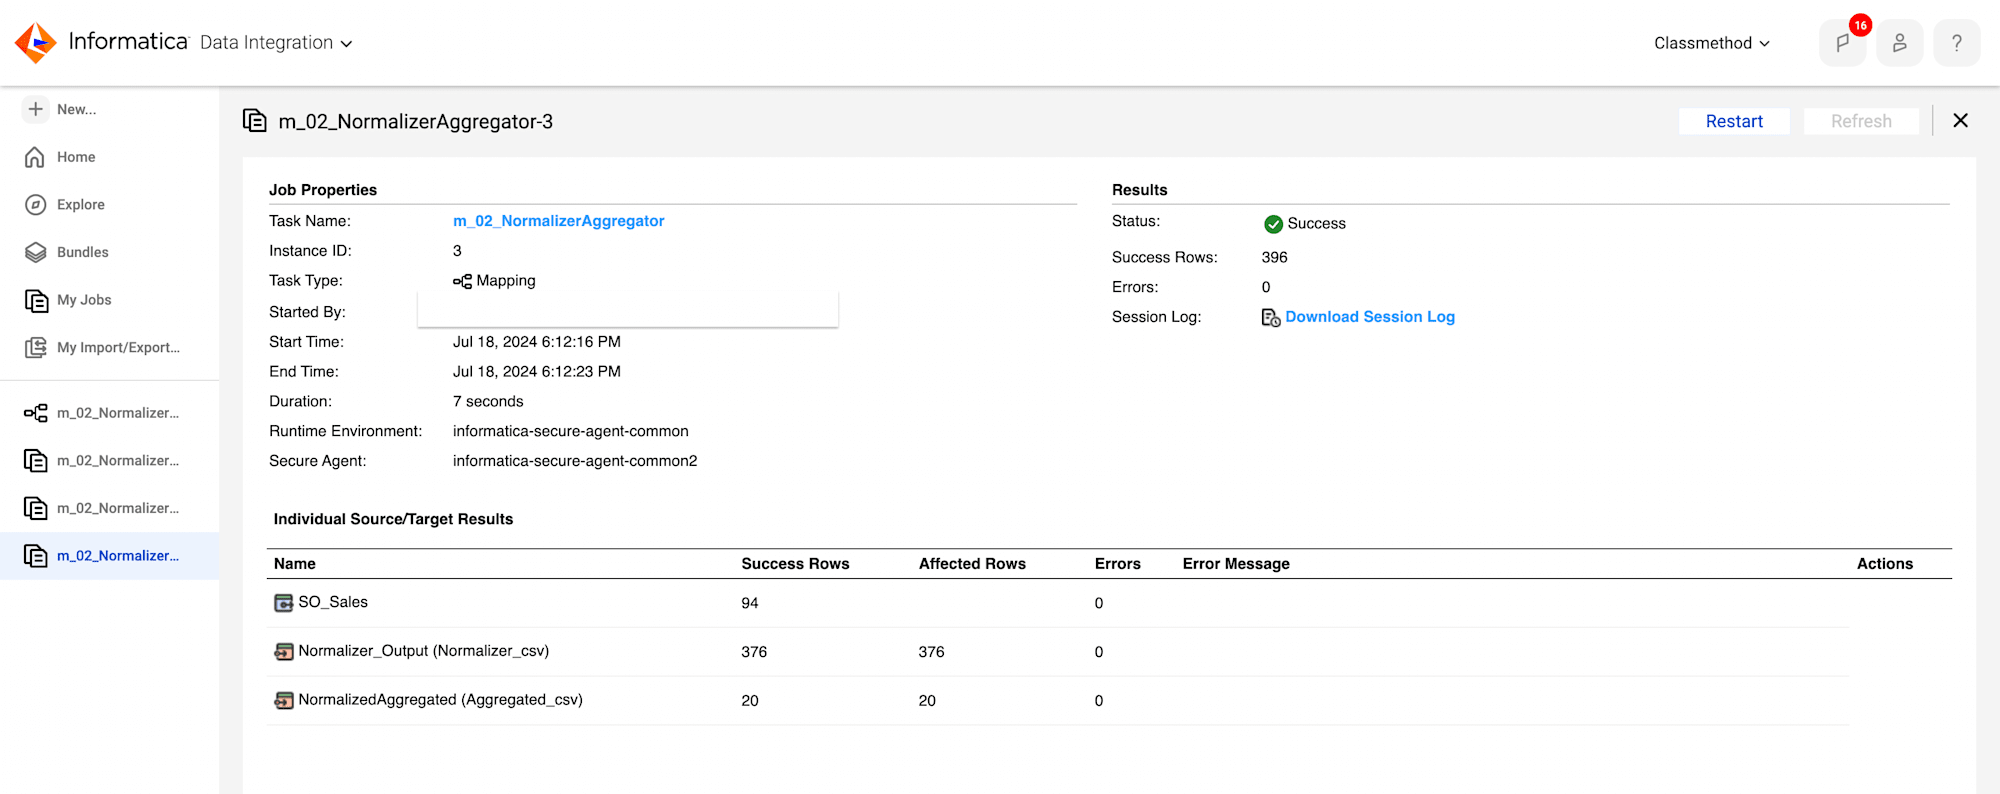
Task: Open the notifications flag icon
Action: [x=1842, y=43]
